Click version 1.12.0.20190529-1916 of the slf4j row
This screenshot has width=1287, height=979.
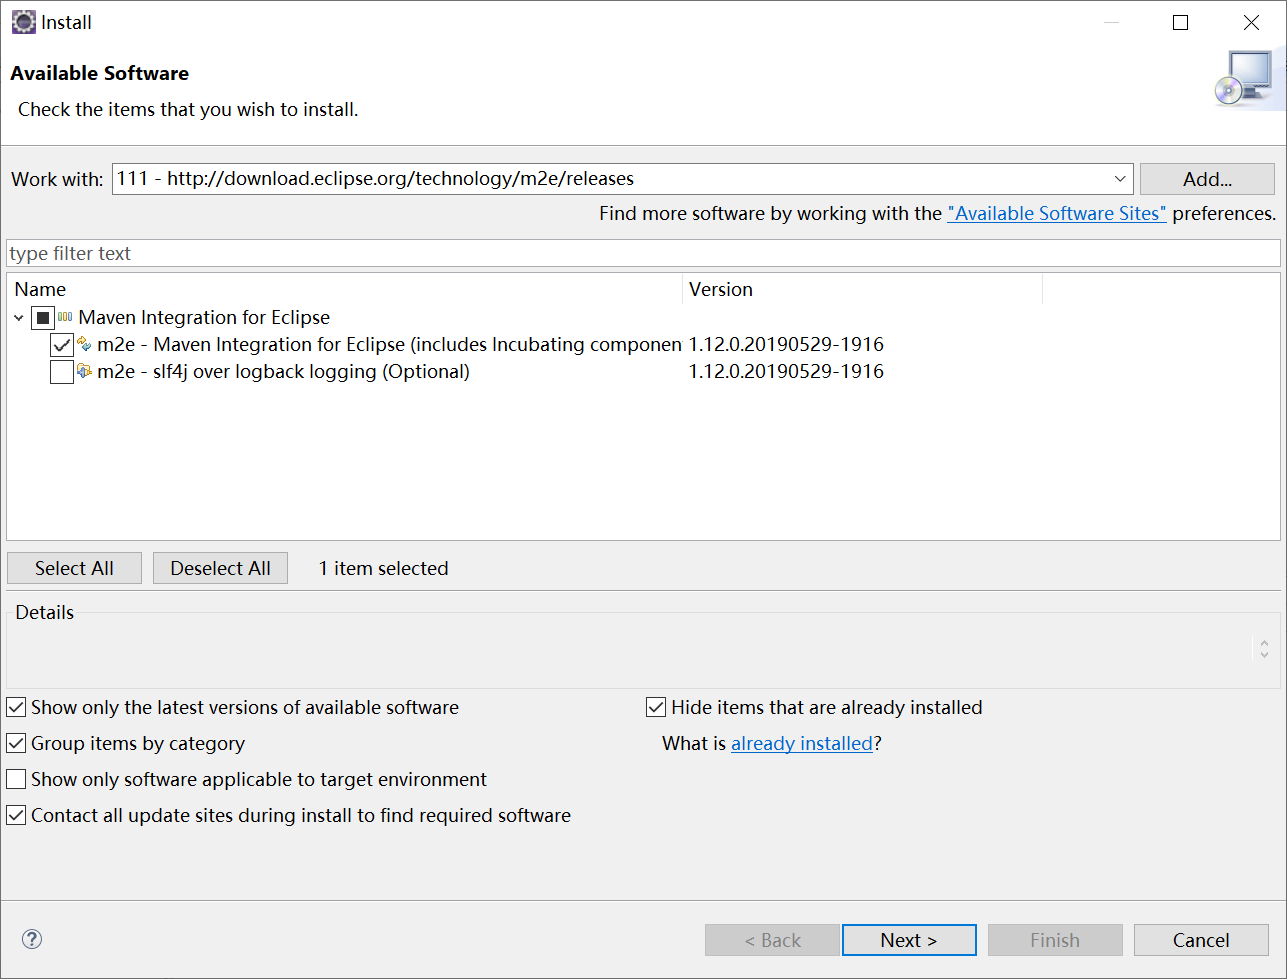pyautogui.click(x=786, y=372)
